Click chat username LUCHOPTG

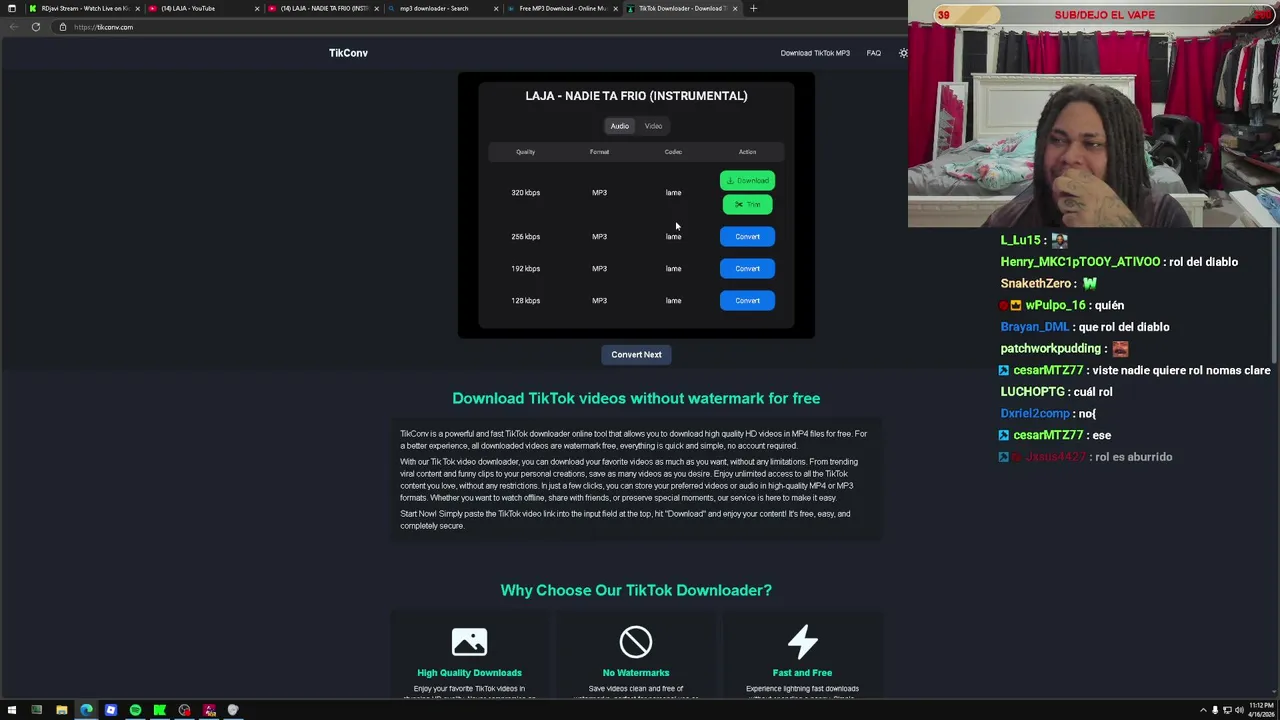coord(1032,392)
